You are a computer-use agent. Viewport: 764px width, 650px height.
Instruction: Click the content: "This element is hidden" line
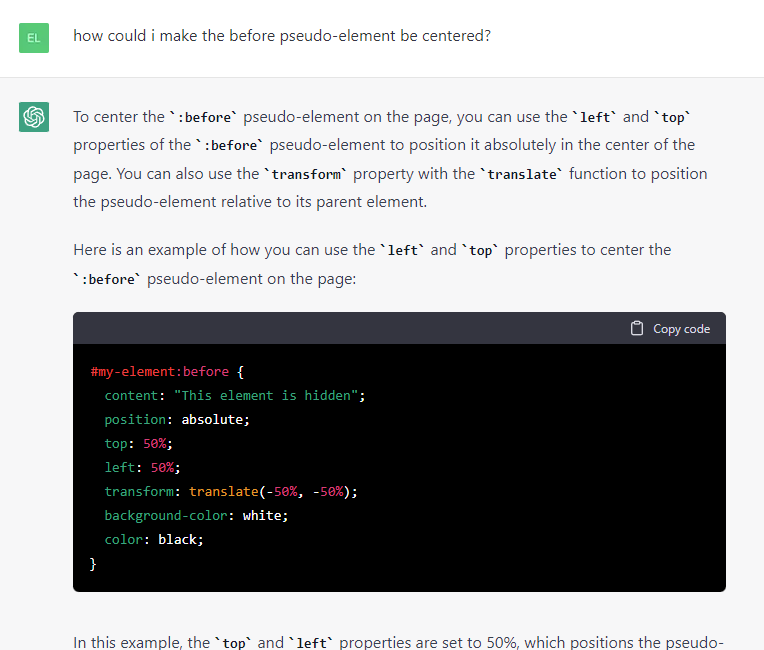(235, 396)
